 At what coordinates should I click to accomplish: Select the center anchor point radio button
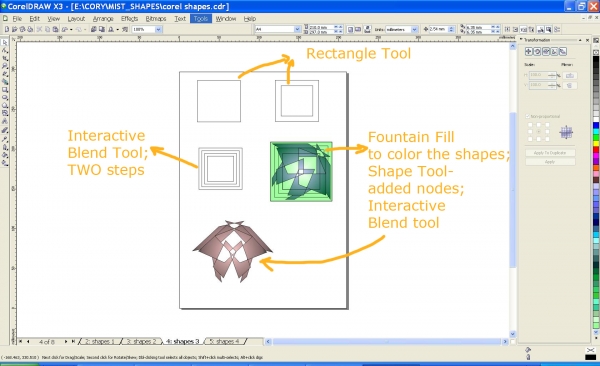click(539, 131)
